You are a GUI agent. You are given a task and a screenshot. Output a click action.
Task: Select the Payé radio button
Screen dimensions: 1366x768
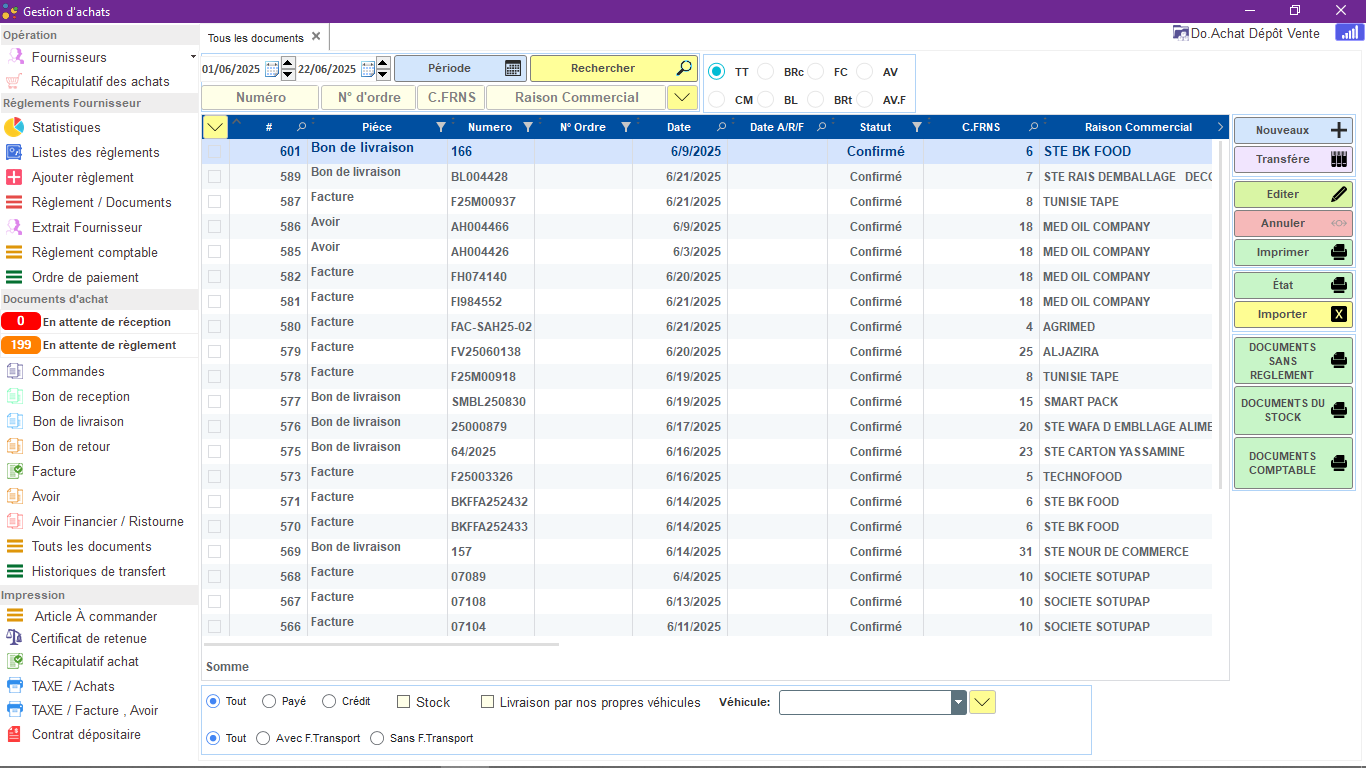(x=269, y=701)
